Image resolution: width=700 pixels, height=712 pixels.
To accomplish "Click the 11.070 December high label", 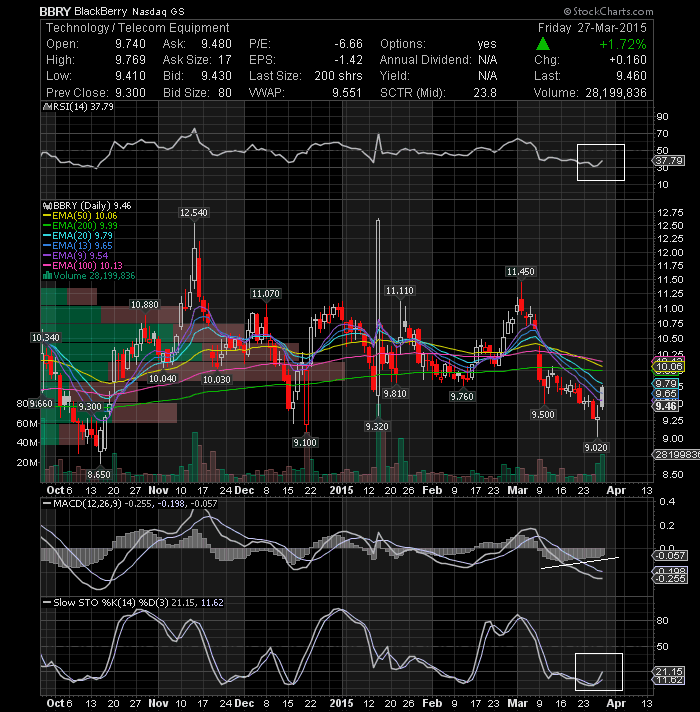I will (266, 294).
